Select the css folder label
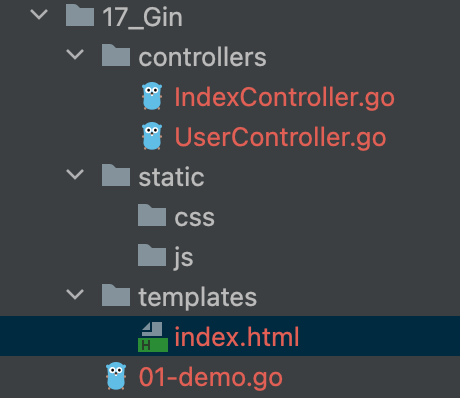This screenshot has width=460, height=398. point(194,218)
